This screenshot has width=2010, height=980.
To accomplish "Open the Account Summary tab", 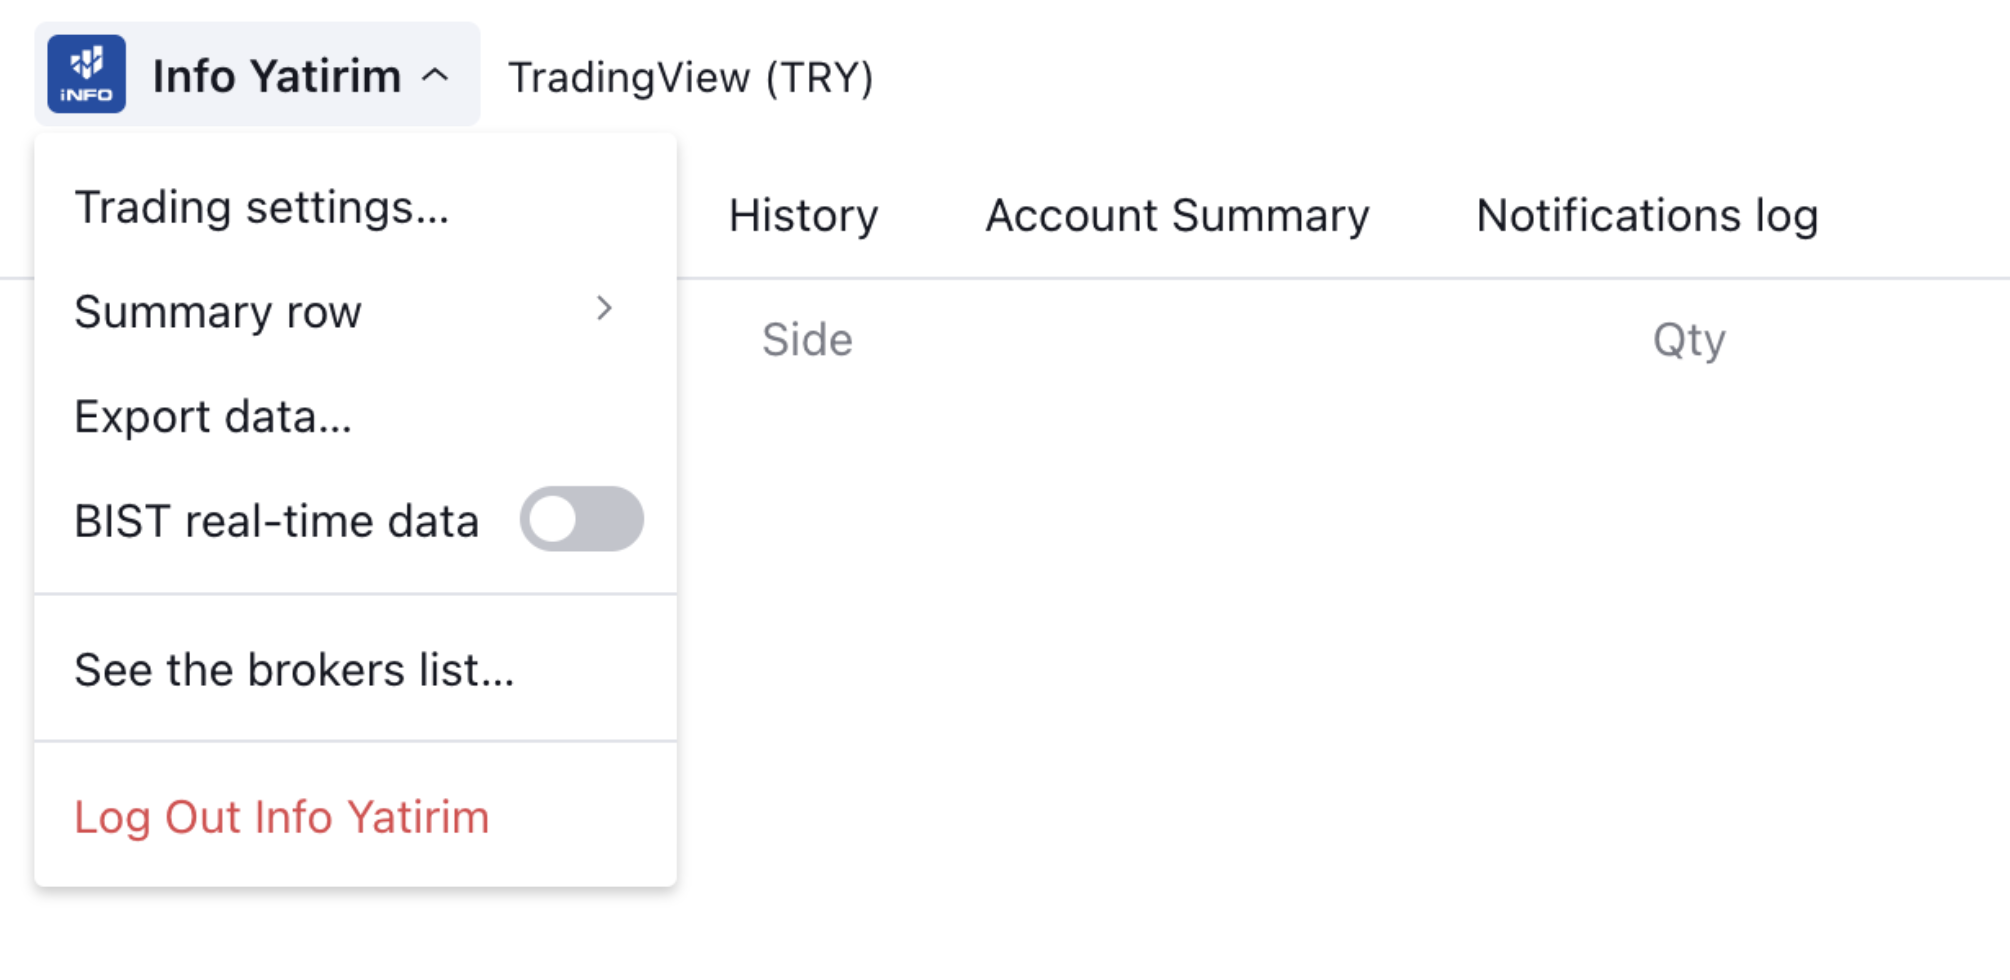I will 1177,216.
